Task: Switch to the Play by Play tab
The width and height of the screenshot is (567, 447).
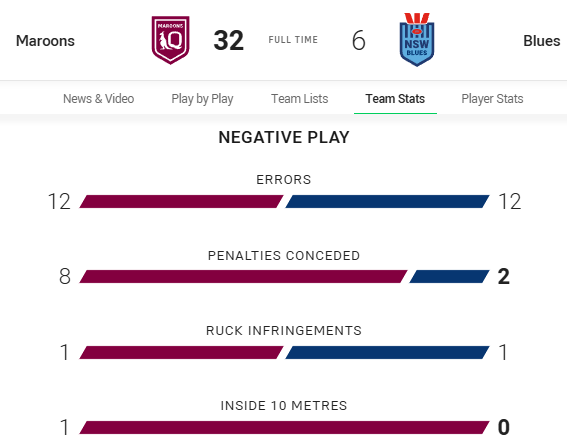Action: pos(202,98)
